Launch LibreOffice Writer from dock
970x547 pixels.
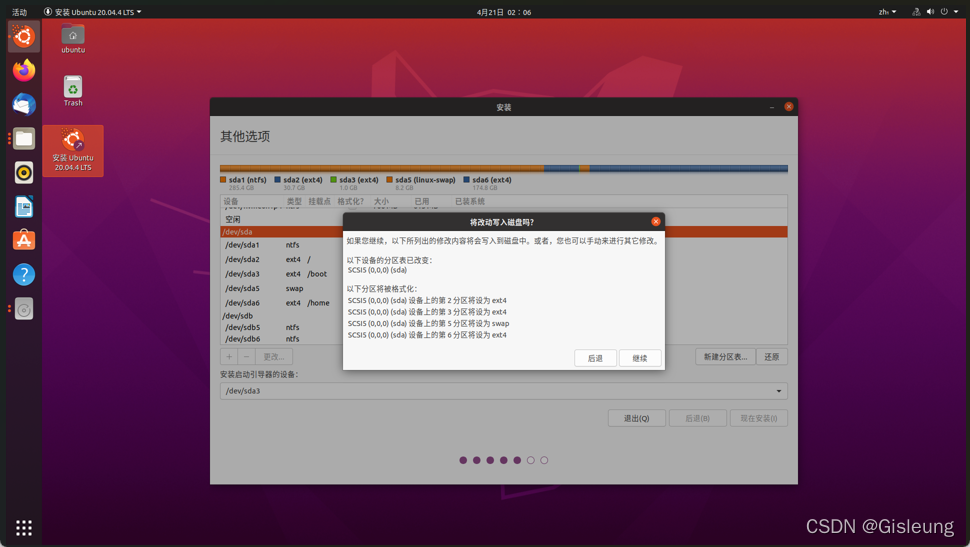pos(24,207)
